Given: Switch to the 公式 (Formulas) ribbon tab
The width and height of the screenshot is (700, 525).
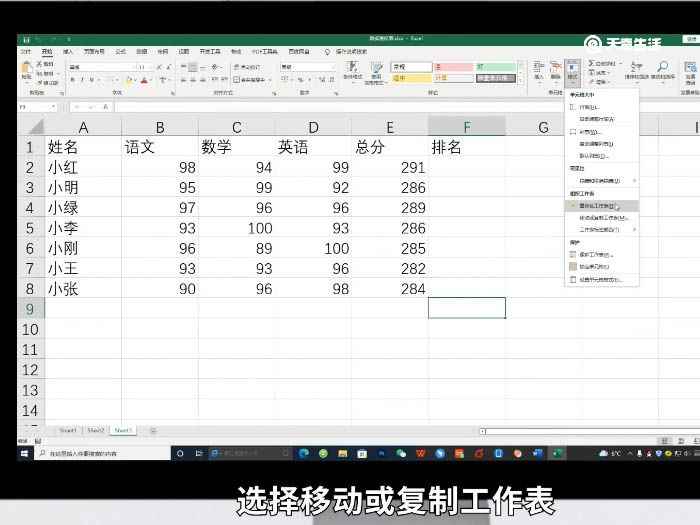Looking at the screenshot, I should (x=121, y=52).
